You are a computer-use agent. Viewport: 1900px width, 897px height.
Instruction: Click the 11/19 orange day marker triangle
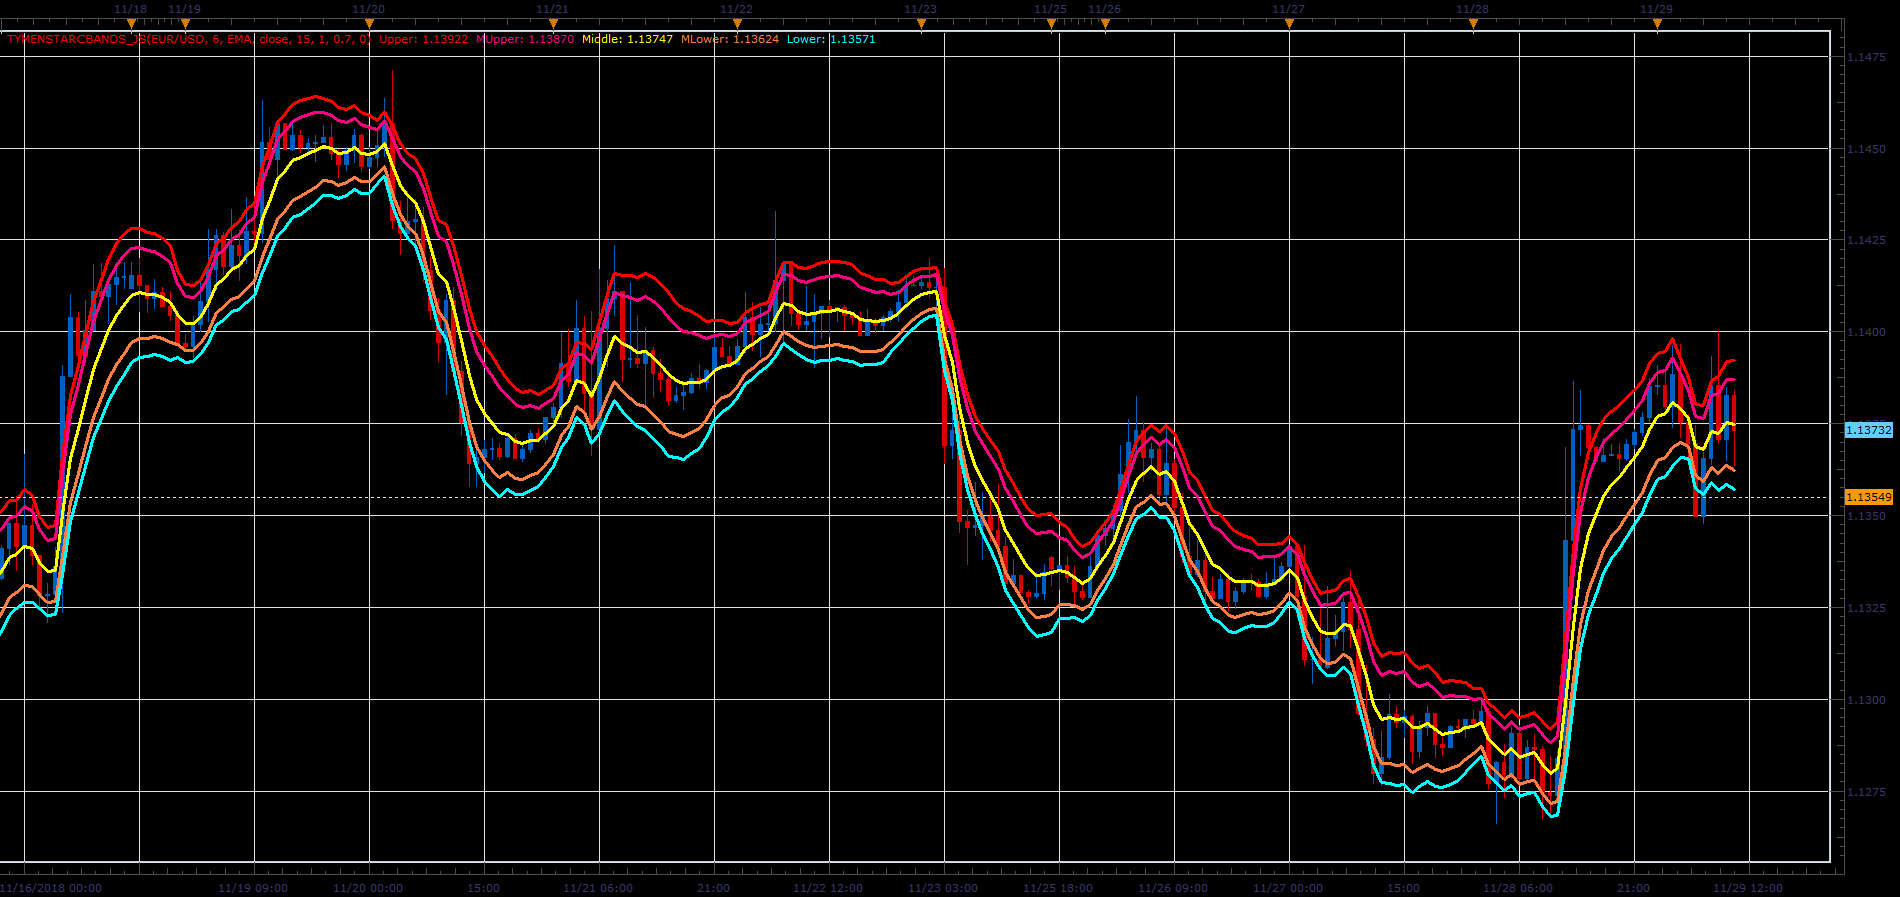tap(185, 24)
